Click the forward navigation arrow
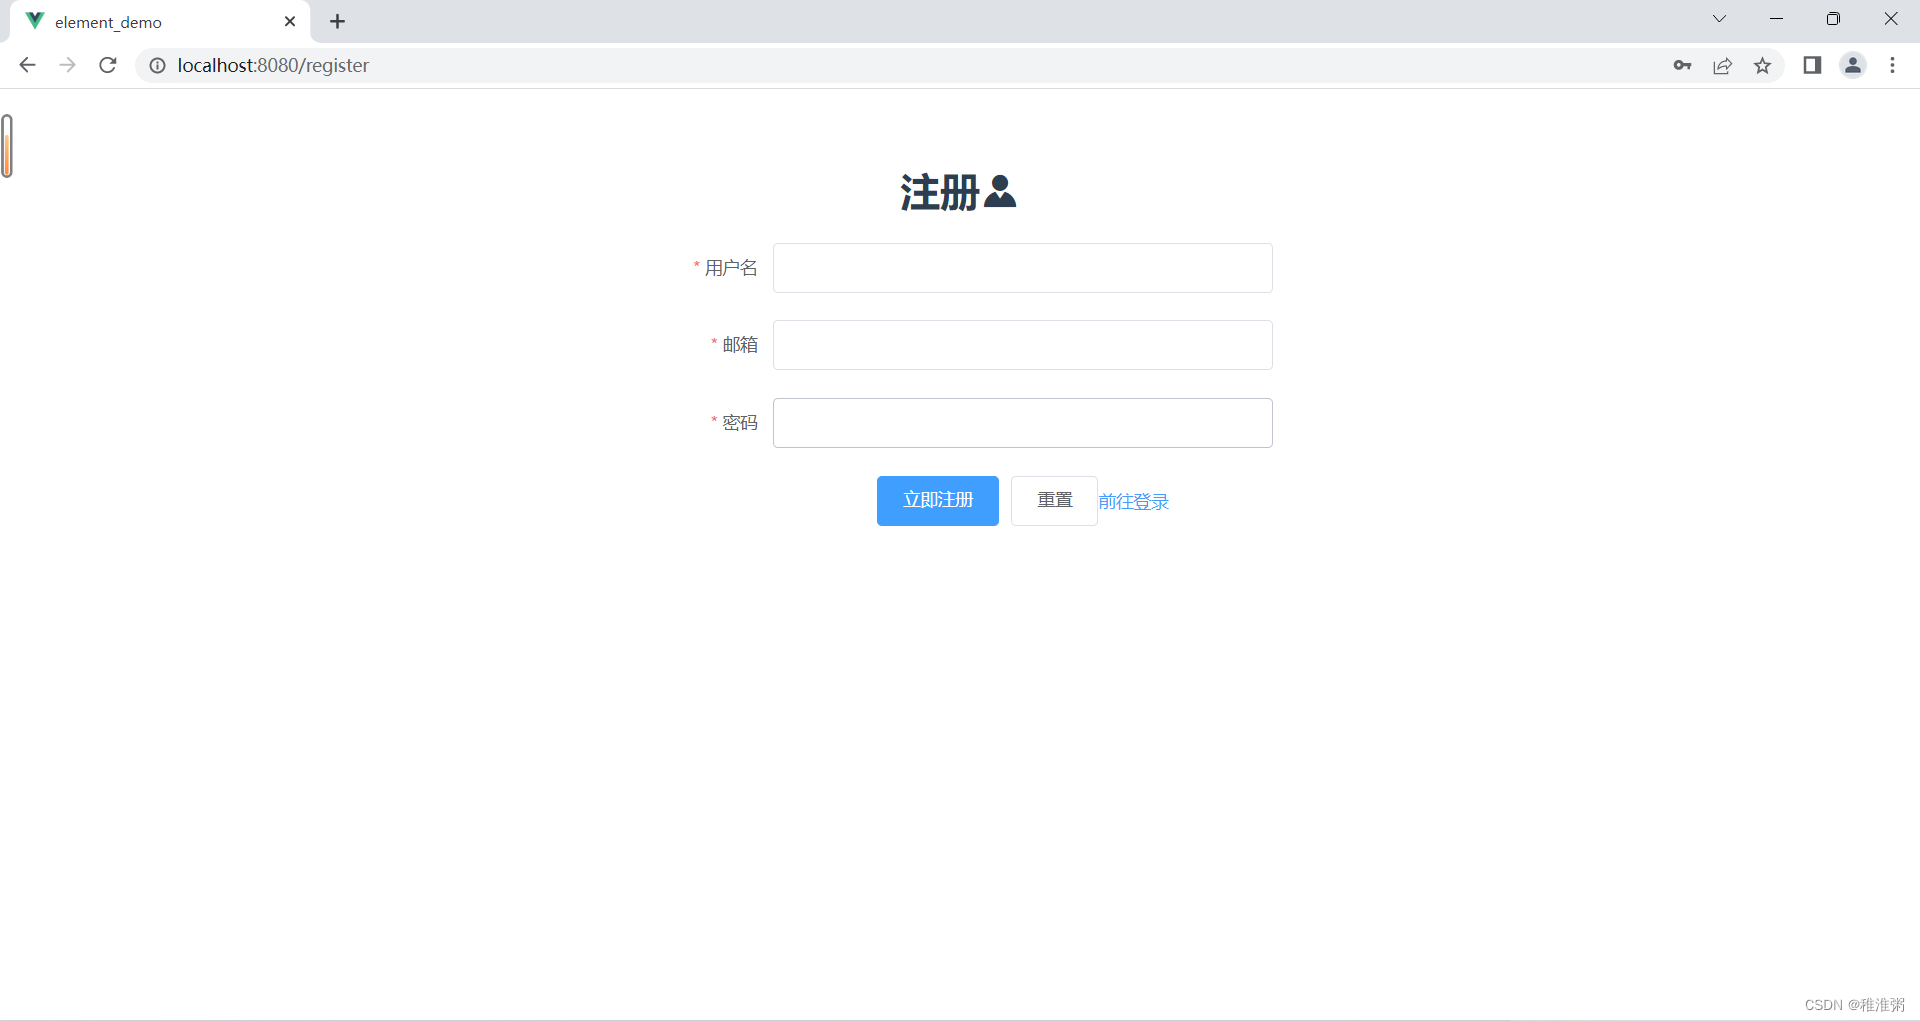Screen dimensions: 1920x1021 click(x=67, y=65)
